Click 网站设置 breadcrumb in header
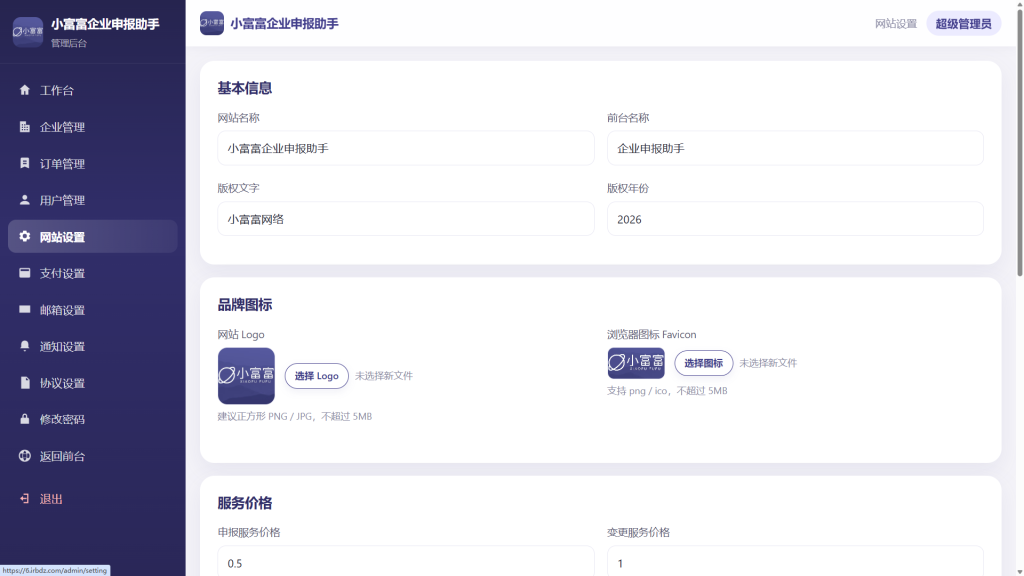This screenshot has width=1024, height=576. coord(896,24)
